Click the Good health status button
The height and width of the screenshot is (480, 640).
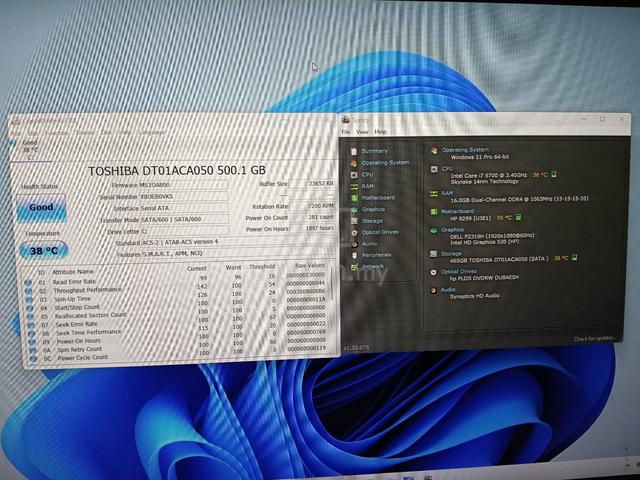pos(41,208)
